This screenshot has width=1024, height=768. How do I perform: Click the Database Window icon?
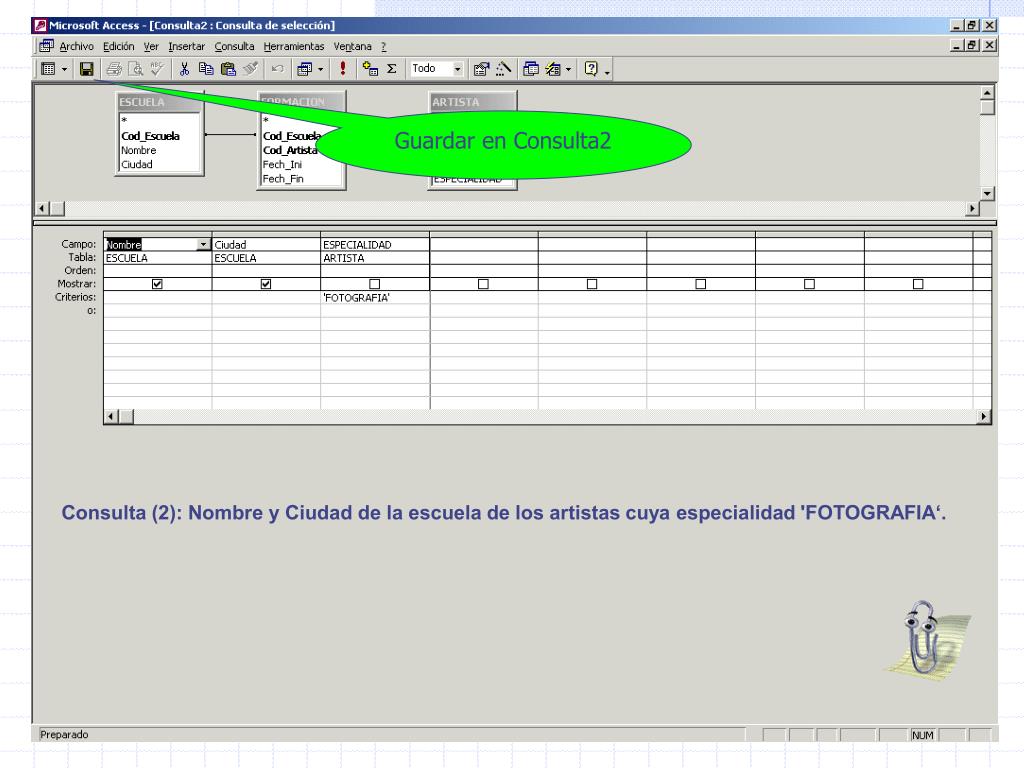(x=531, y=69)
